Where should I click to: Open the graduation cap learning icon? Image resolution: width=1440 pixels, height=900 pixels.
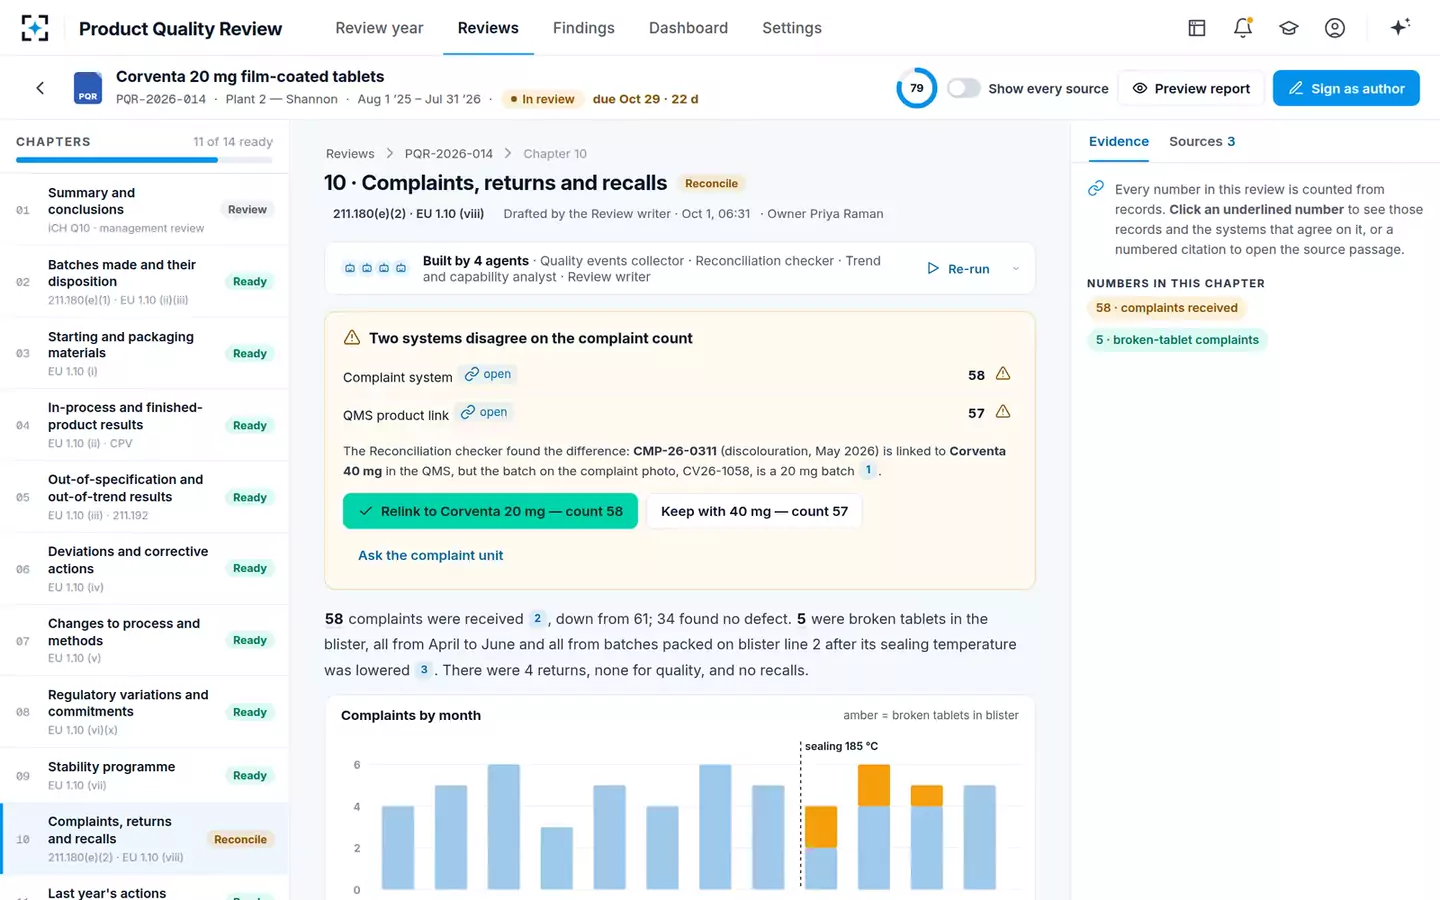pyautogui.click(x=1289, y=28)
